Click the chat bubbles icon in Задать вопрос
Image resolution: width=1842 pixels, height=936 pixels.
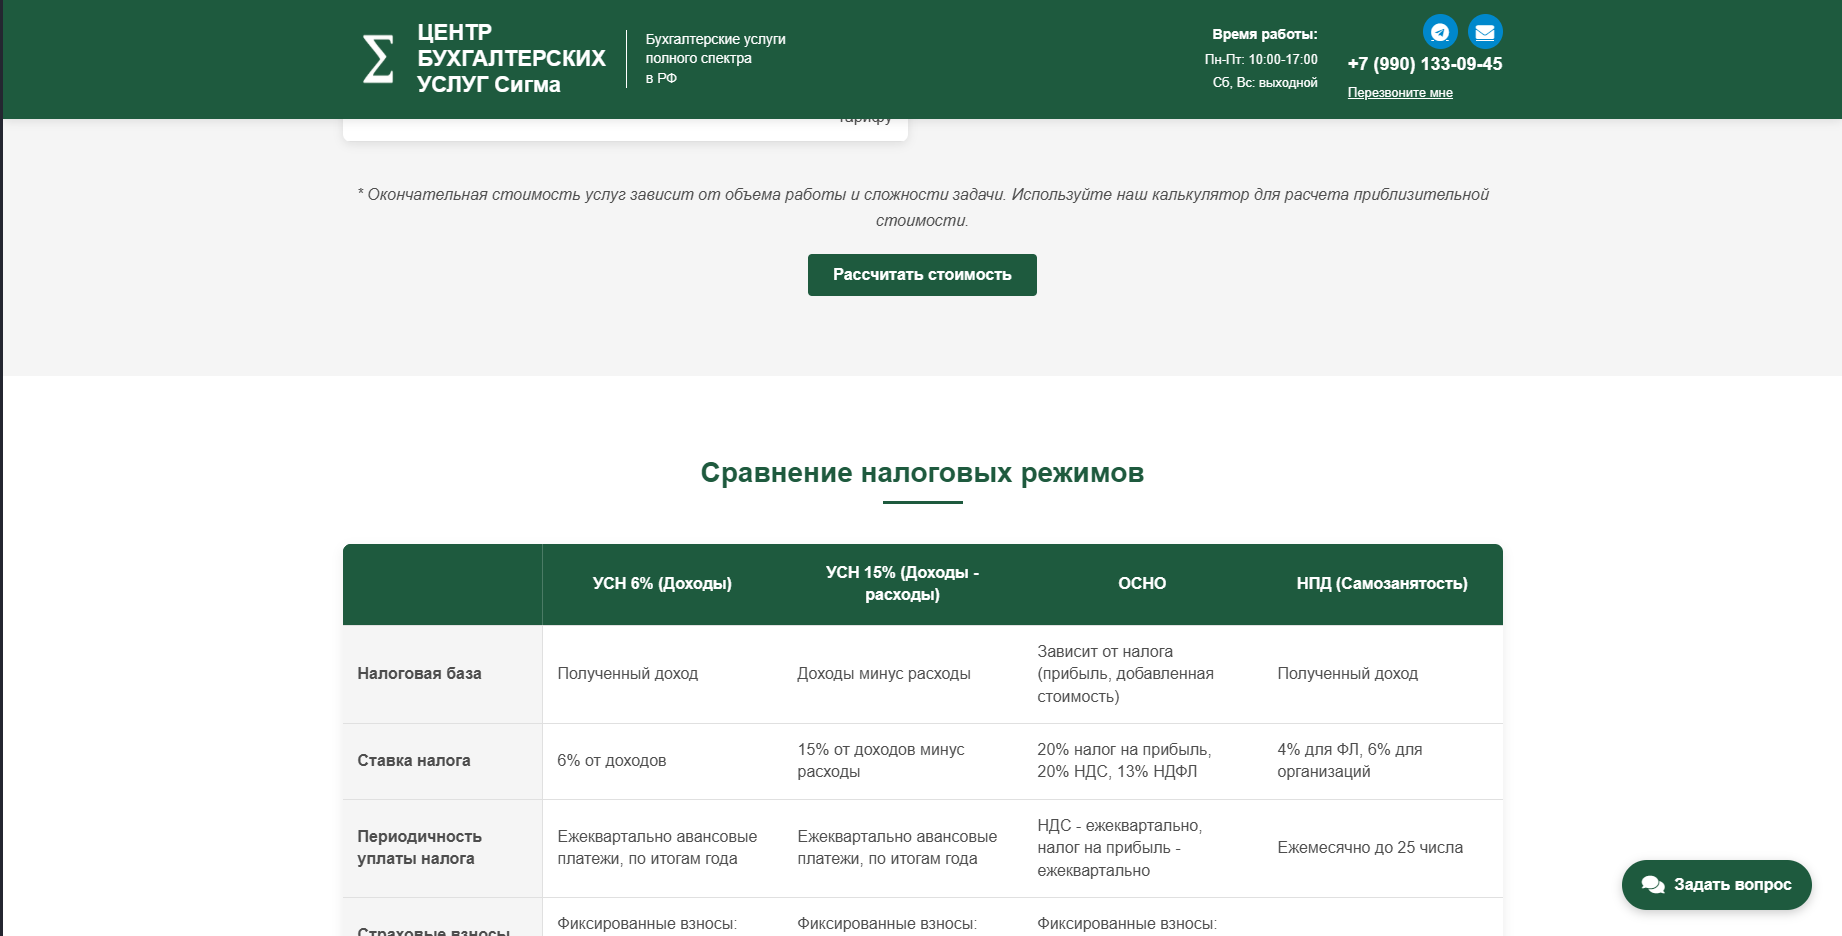1653,885
